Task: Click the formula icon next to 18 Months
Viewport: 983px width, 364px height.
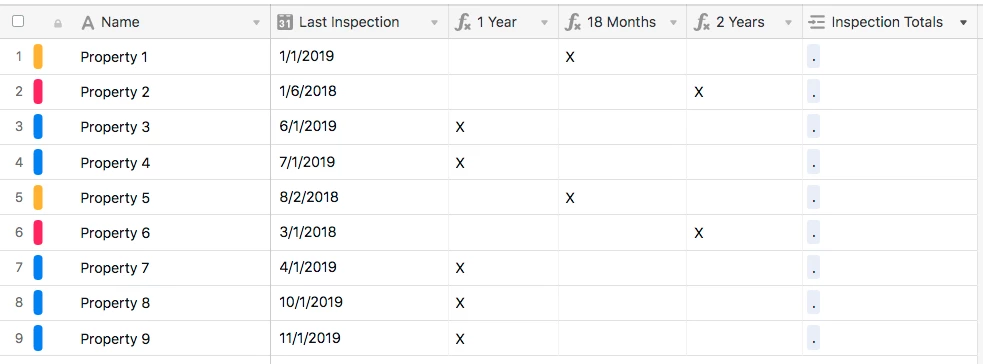Action: (x=573, y=23)
